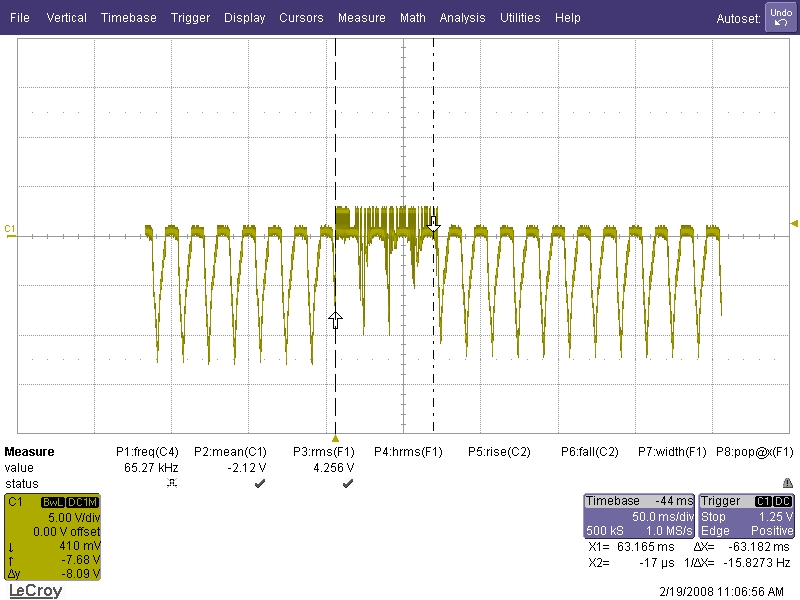
Task: Open the Cursors menu
Action: click(x=301, y=18)
